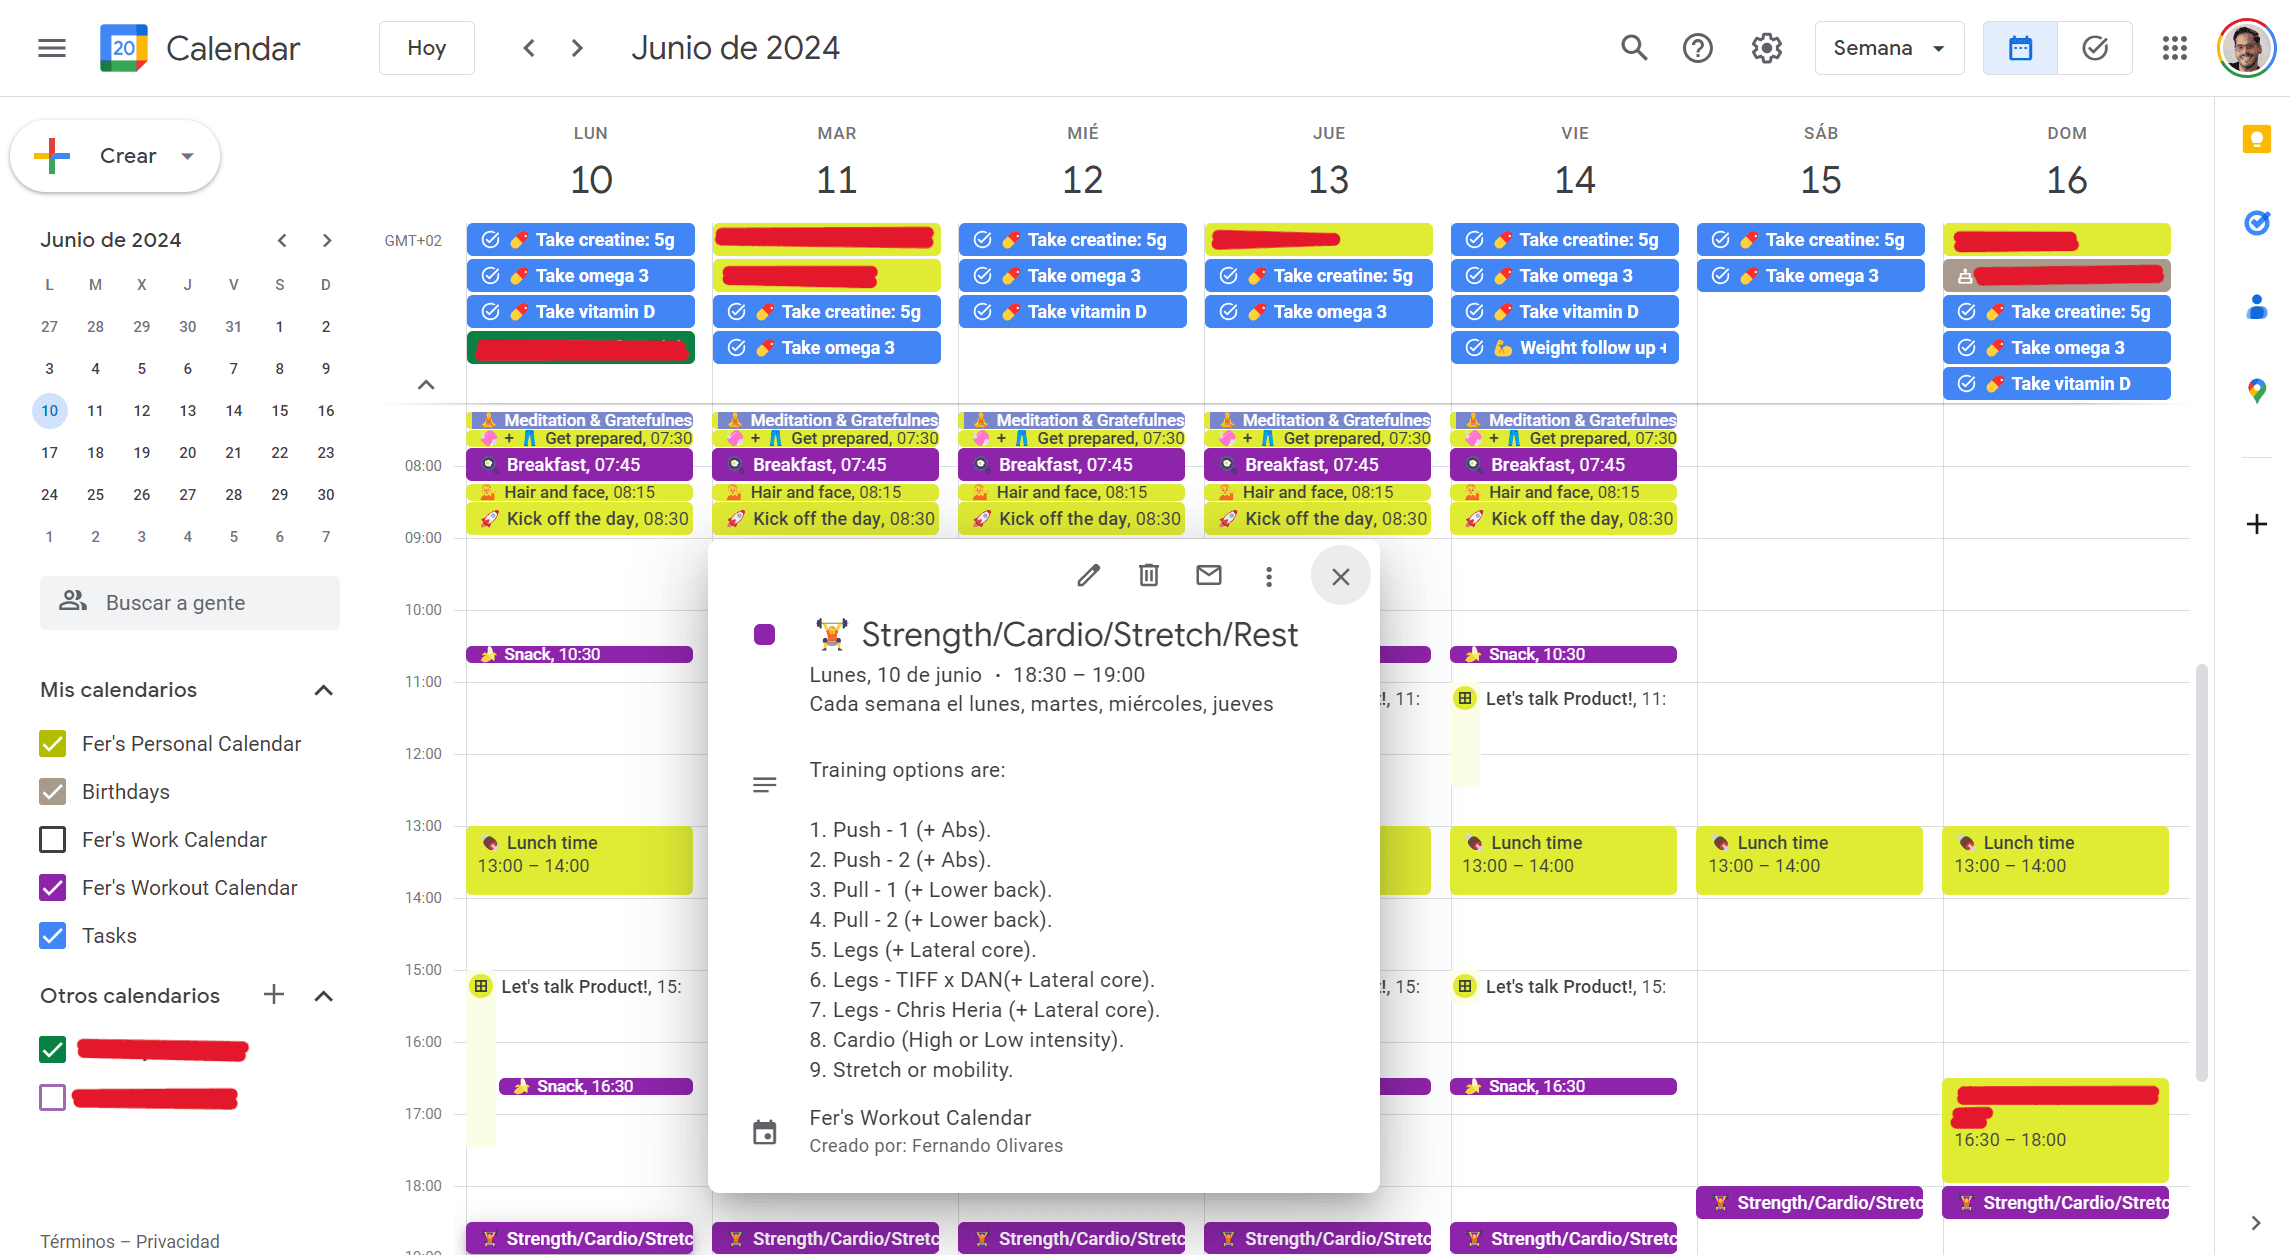Click the Hoy button
The width and height of the screenshot is (2290, 1255).
pos(426,48)
